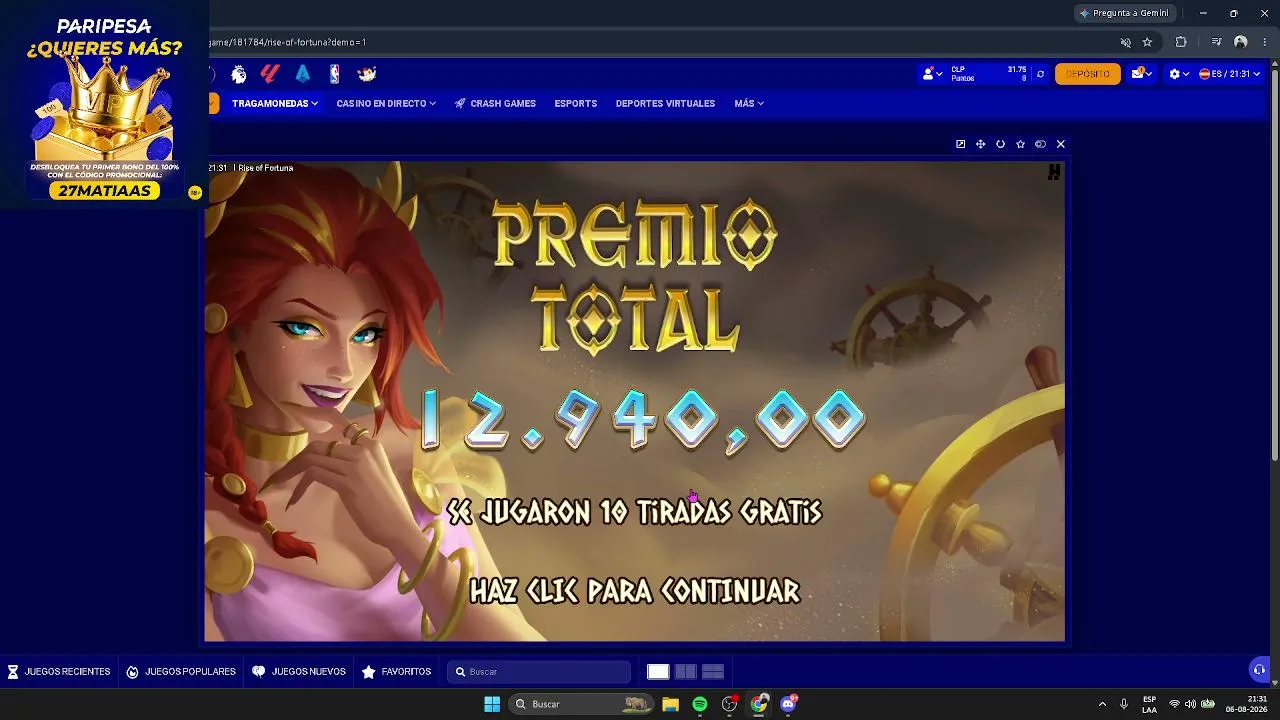This screenshot has height=720, width=1280.
Task: Bookmark this page with the star
Action: point(1147,42)
